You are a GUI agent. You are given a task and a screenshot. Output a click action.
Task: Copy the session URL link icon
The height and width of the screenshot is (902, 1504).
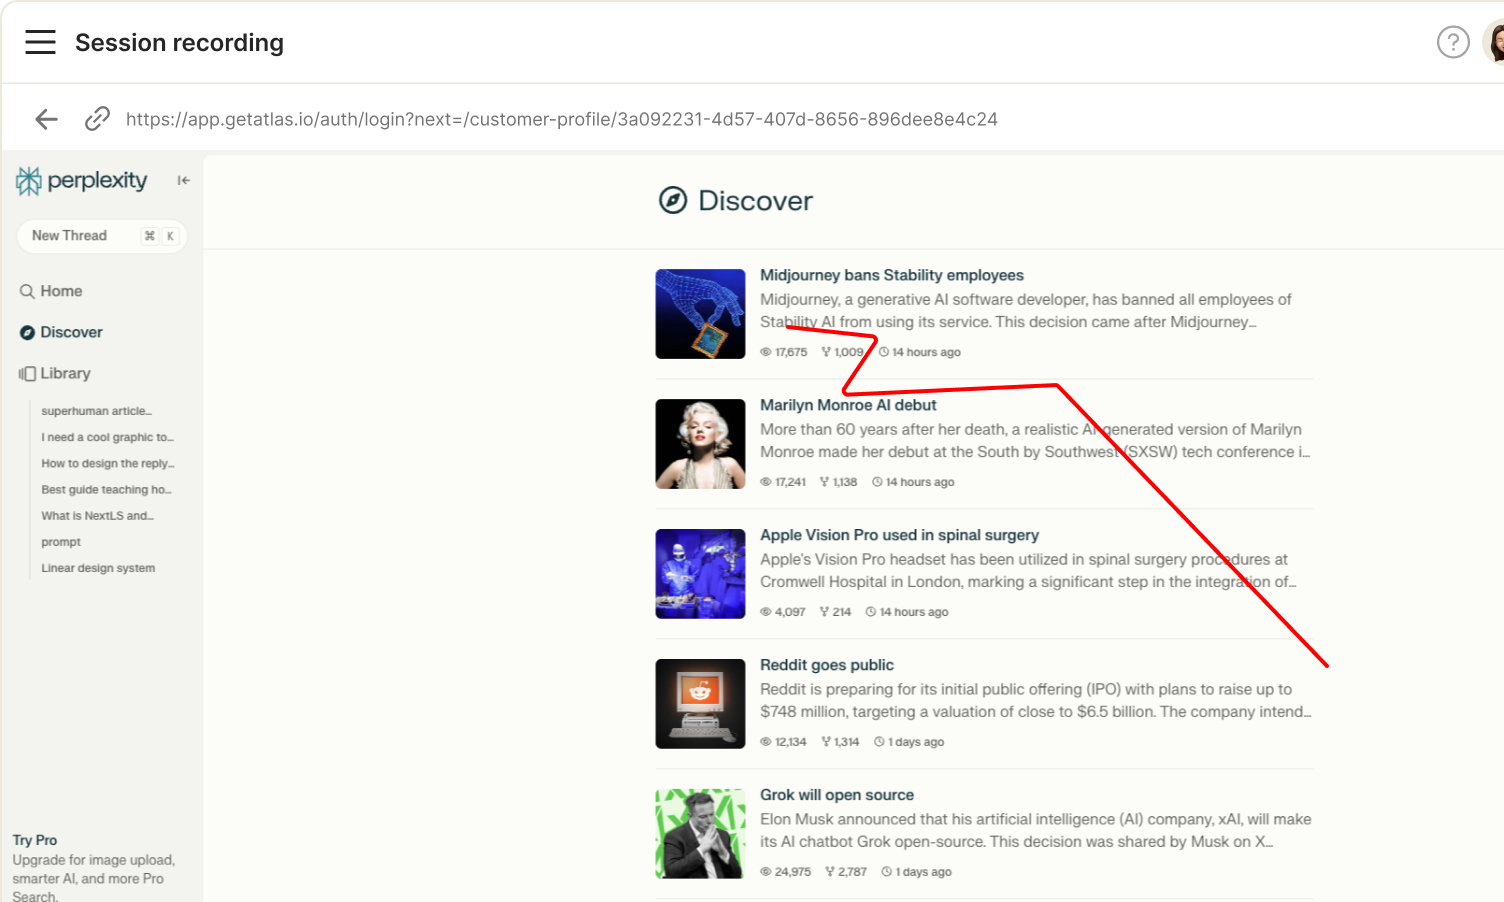[x=97, y=119]
